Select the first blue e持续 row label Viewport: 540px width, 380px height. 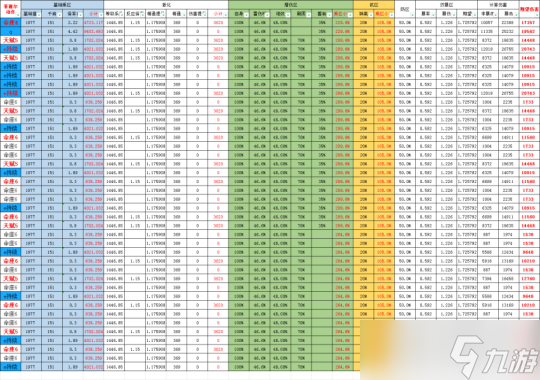pos(11,49)
